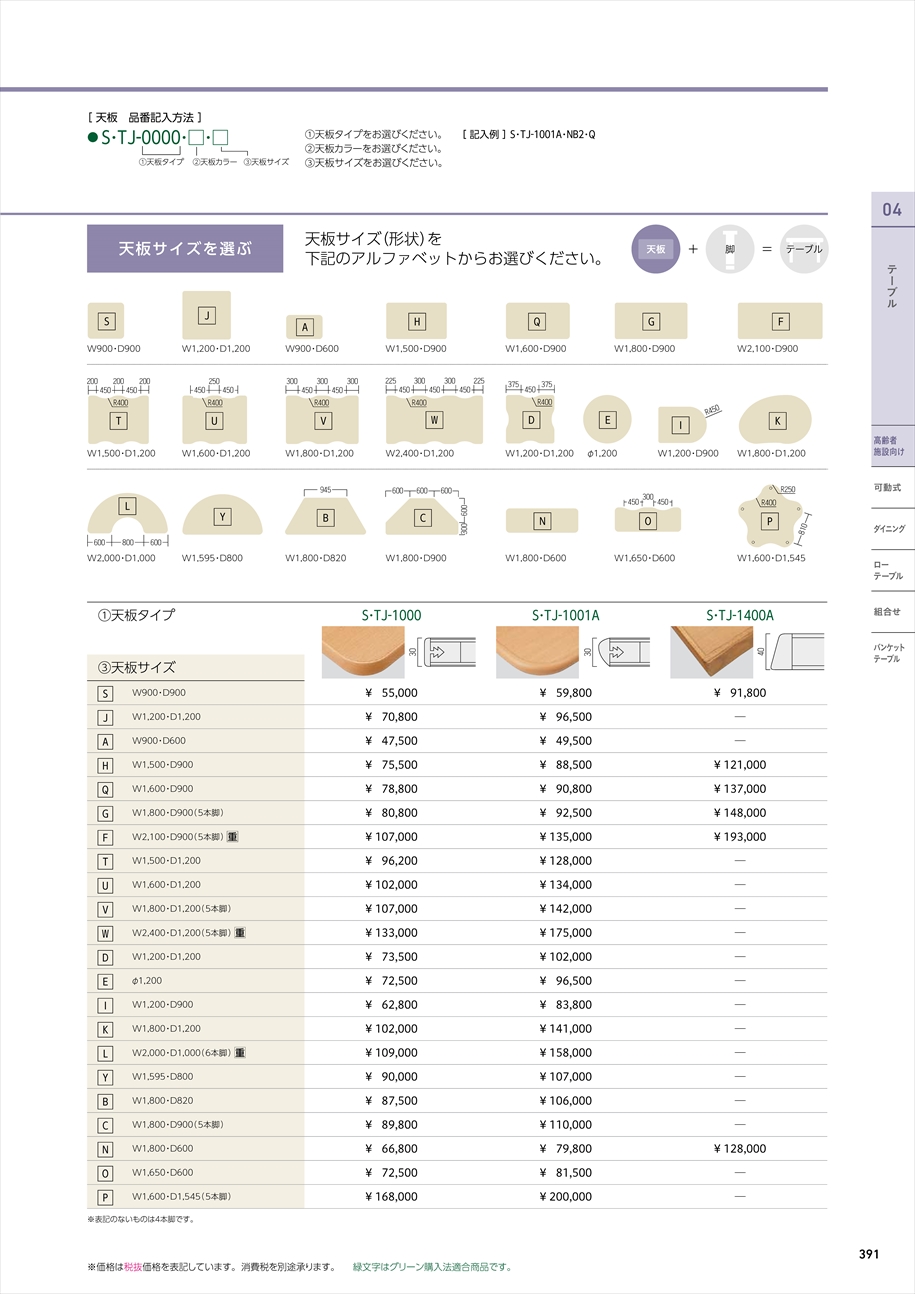Click the ¥193,000 price cell
This screenshot has width=915, height=1294.
[740, 837]
